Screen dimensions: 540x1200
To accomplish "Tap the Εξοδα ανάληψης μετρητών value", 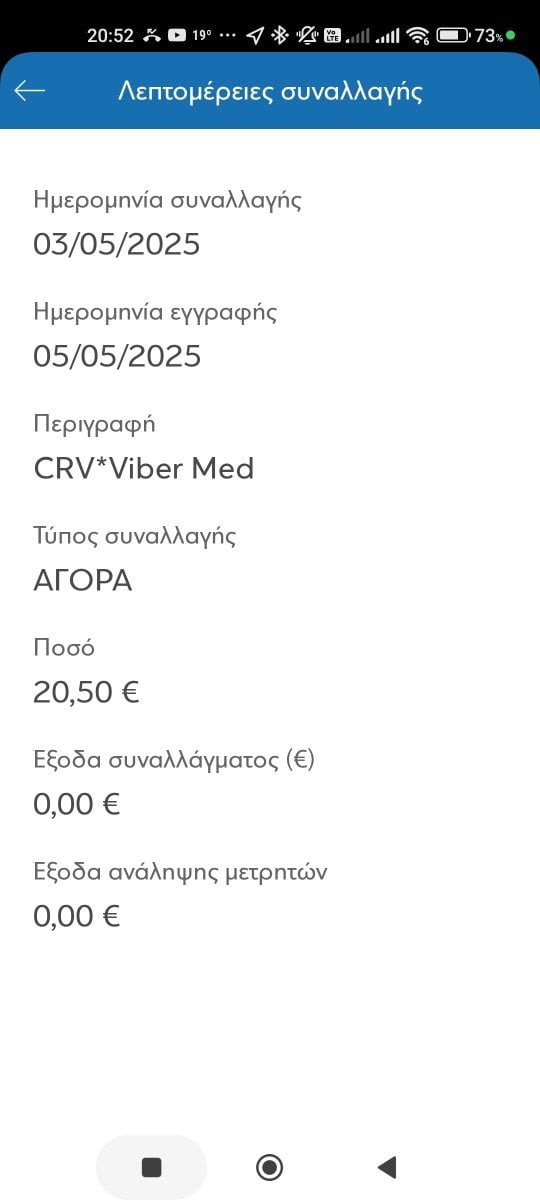I will [77, 916].
